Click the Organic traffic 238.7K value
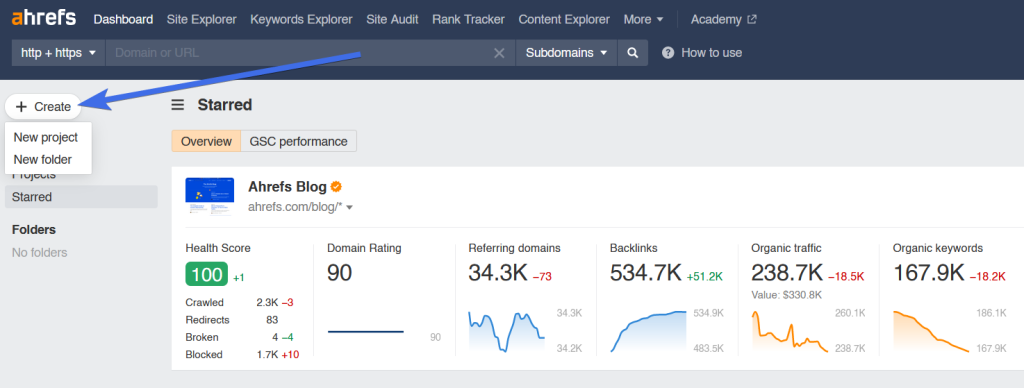The image size is (1024, 388). 787,273
